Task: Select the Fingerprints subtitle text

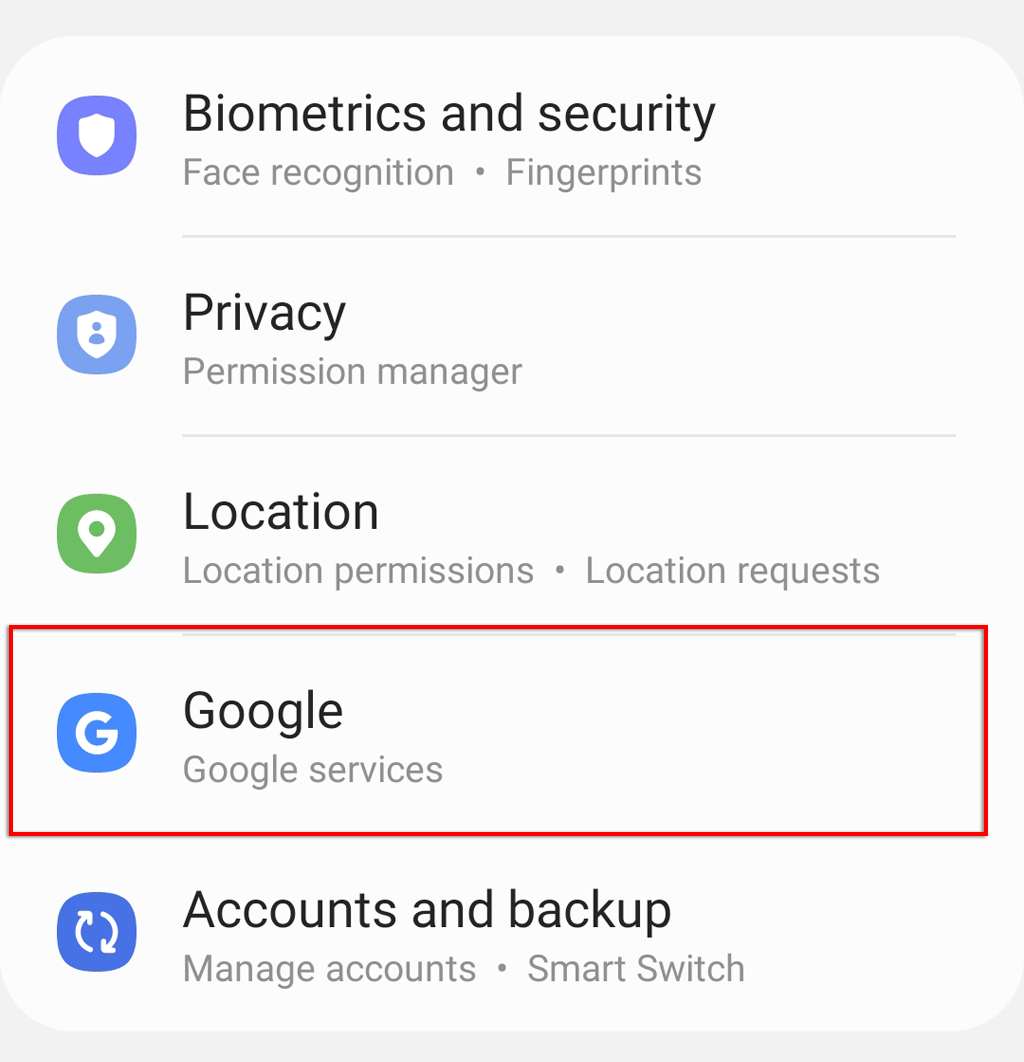Action: click(x=604, y=172)
